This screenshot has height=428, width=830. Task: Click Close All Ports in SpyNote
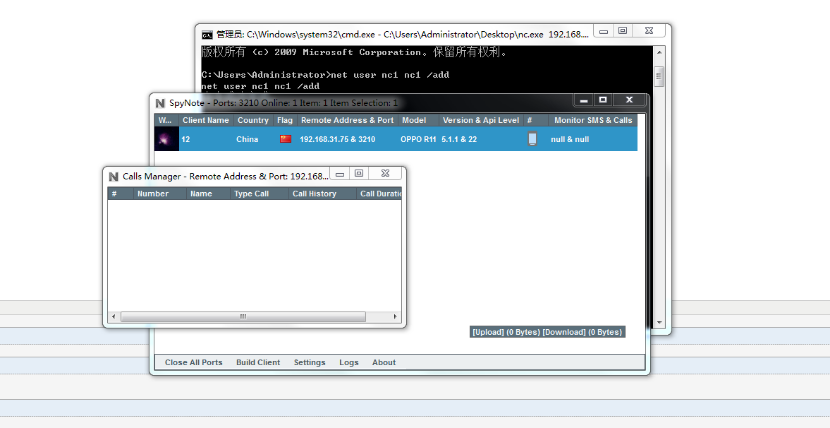pos(193,362)
